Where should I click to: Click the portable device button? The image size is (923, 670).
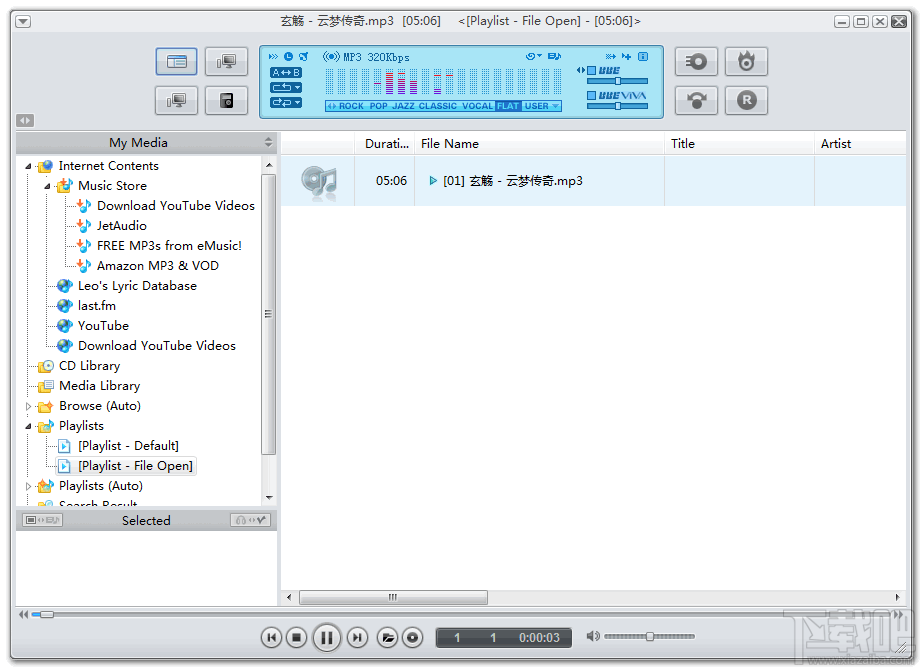226,100
